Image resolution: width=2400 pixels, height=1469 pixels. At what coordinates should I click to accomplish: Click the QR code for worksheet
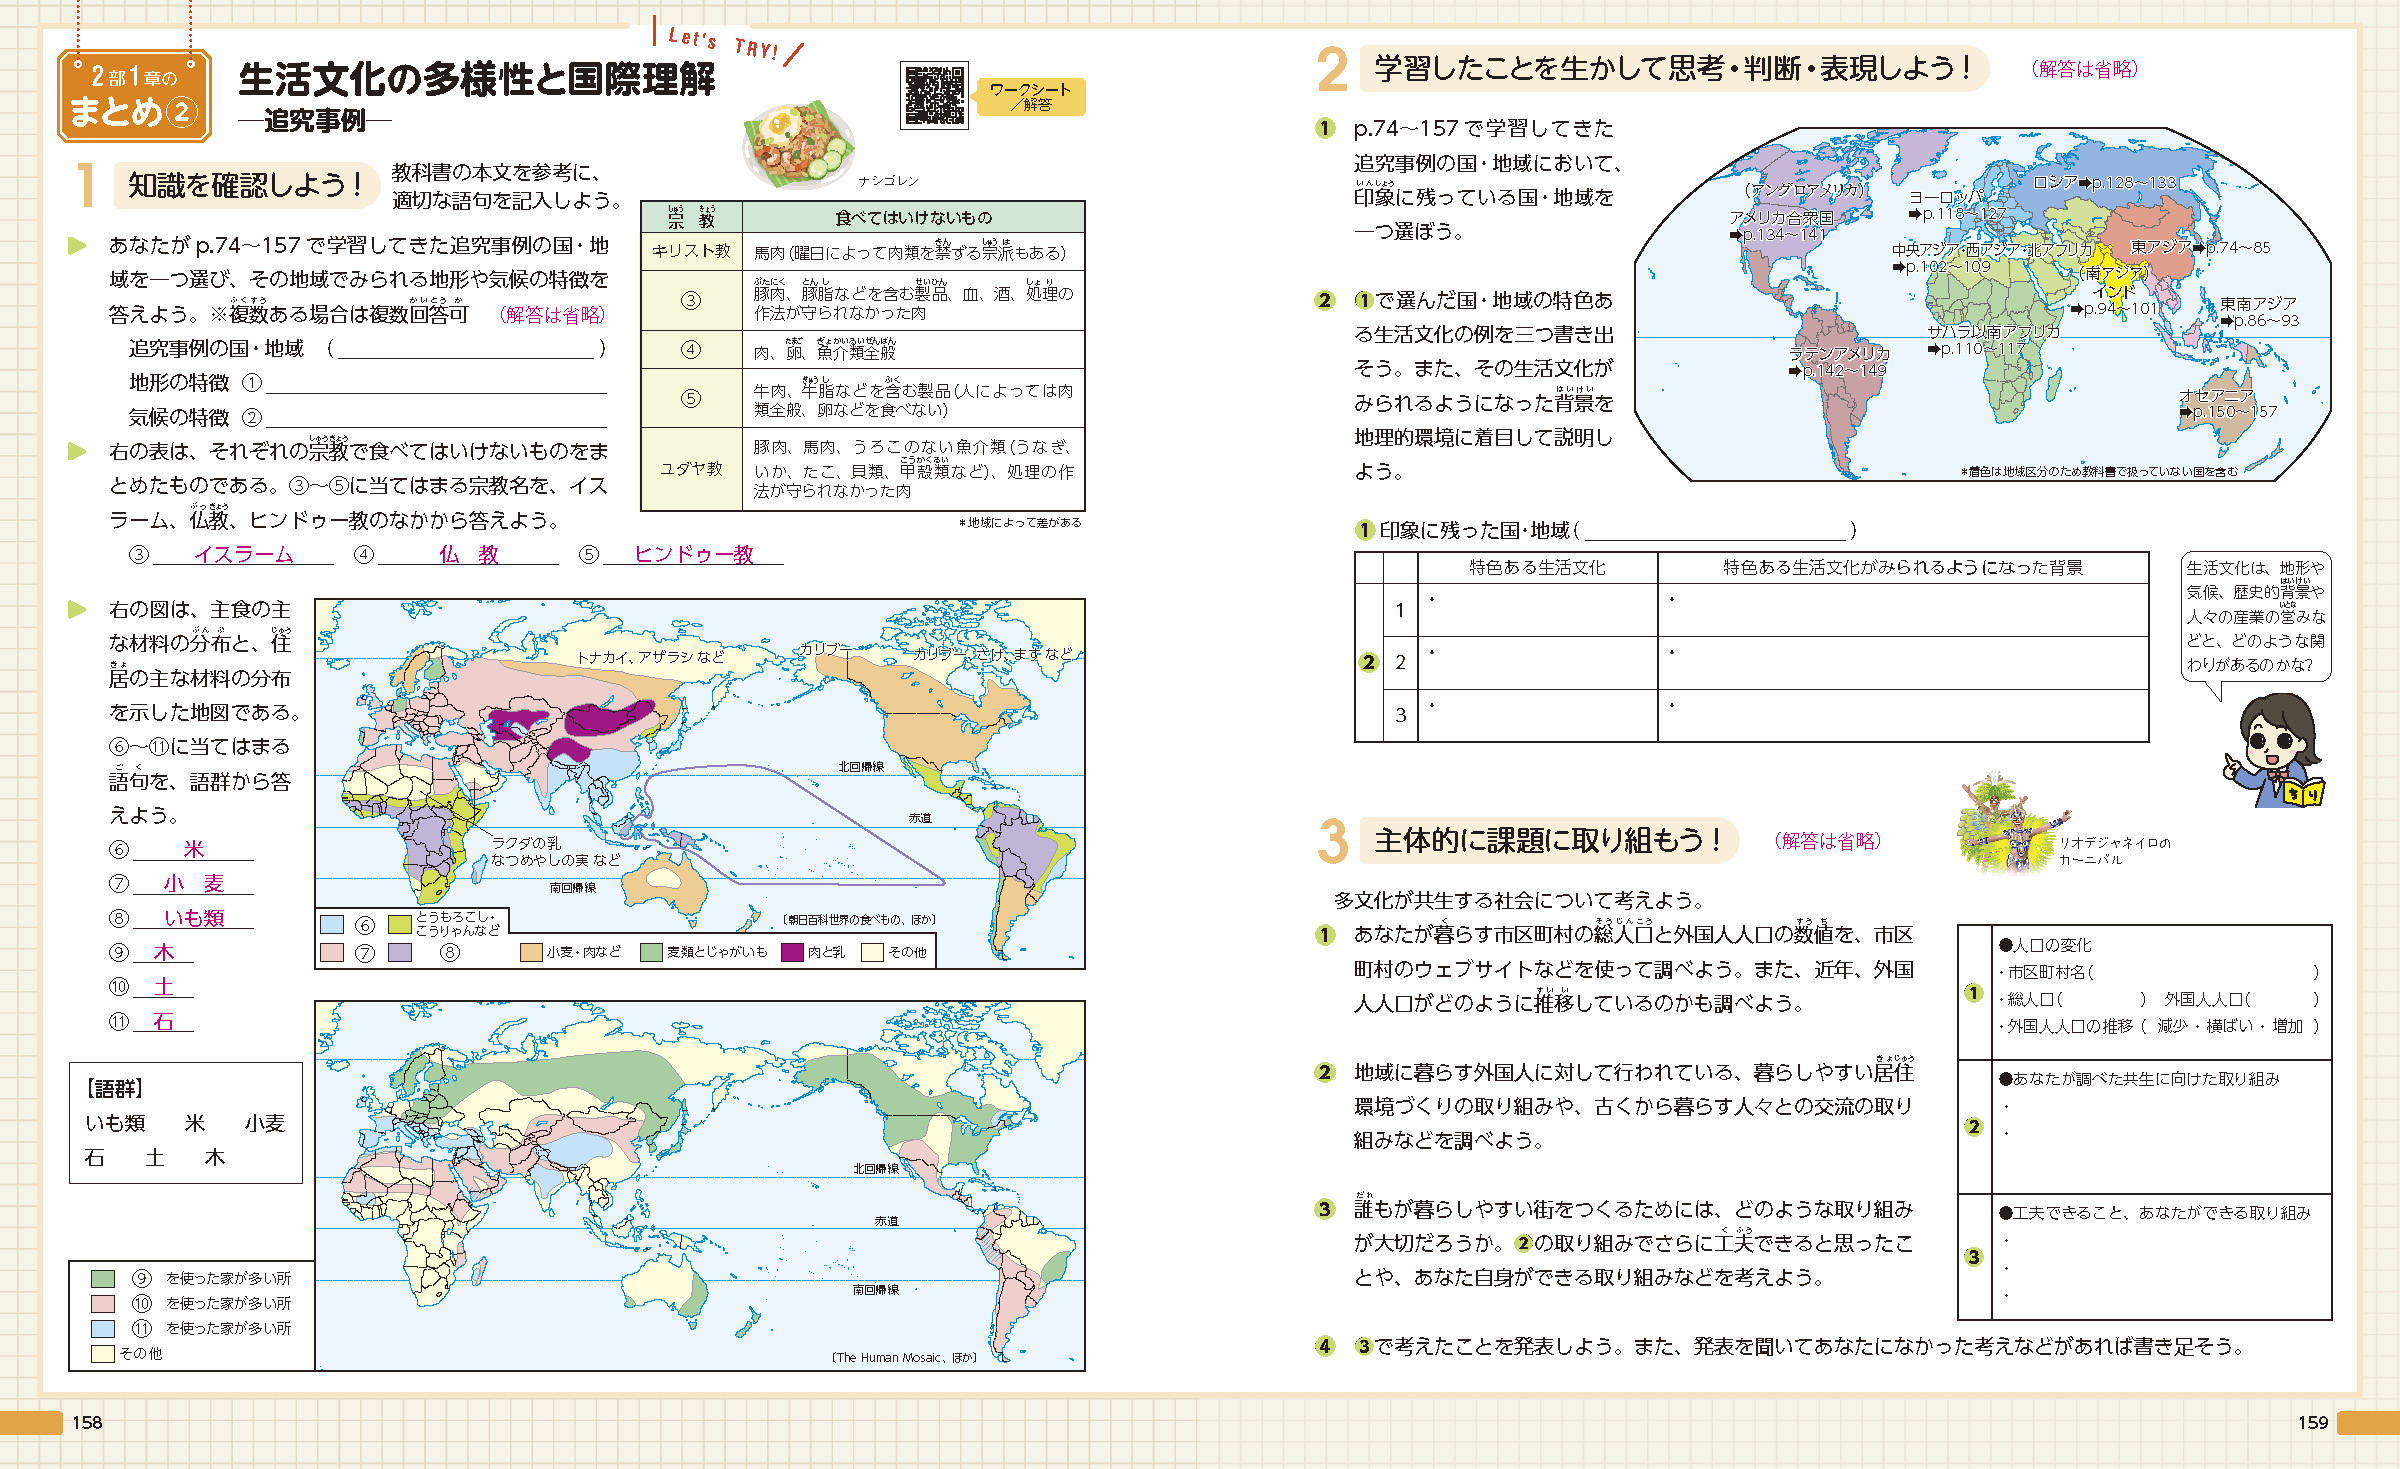(x=934, y=96)
